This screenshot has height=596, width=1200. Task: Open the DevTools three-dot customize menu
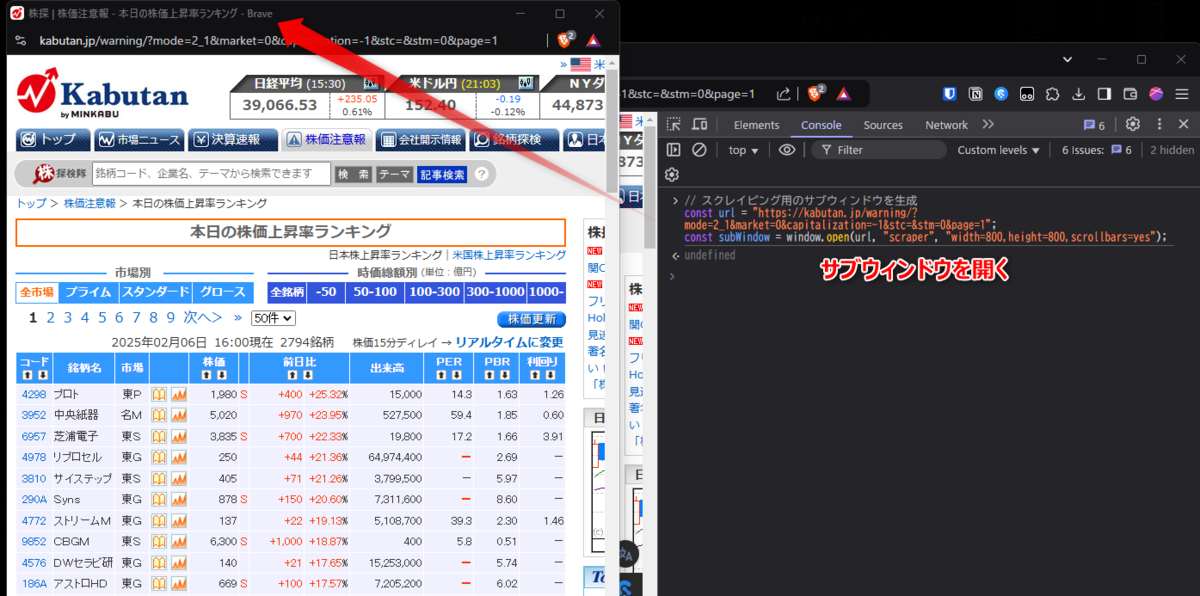1159,125
